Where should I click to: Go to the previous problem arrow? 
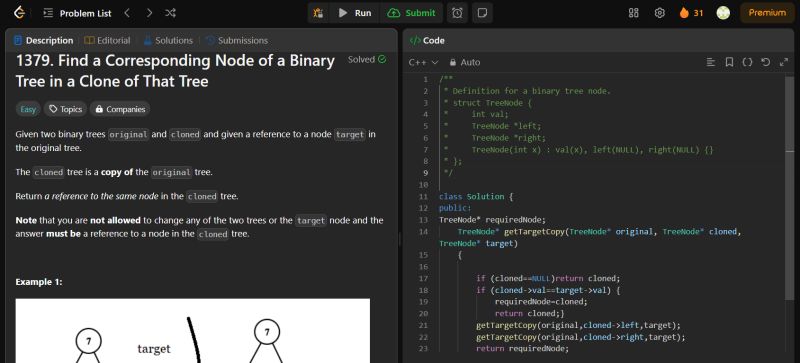pos(127,13)
